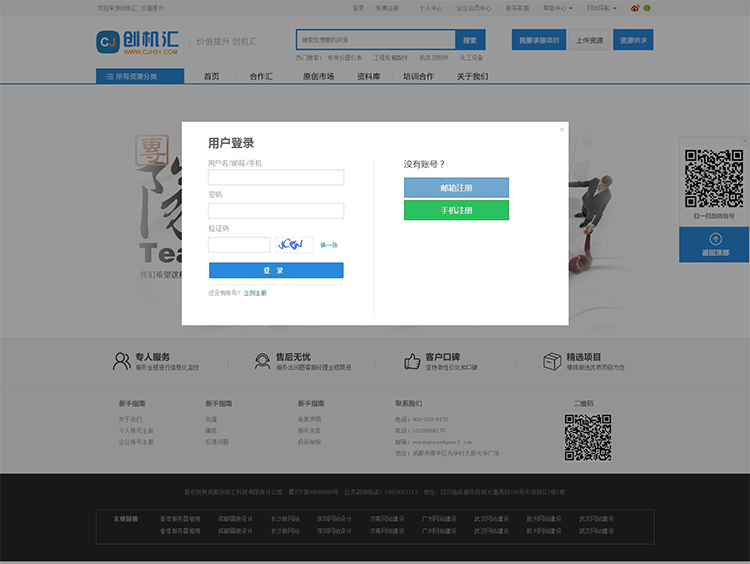The height and width of the screenshot is (564, 750).
Task: Click the 专人服务 person icon
Action: 122,361
